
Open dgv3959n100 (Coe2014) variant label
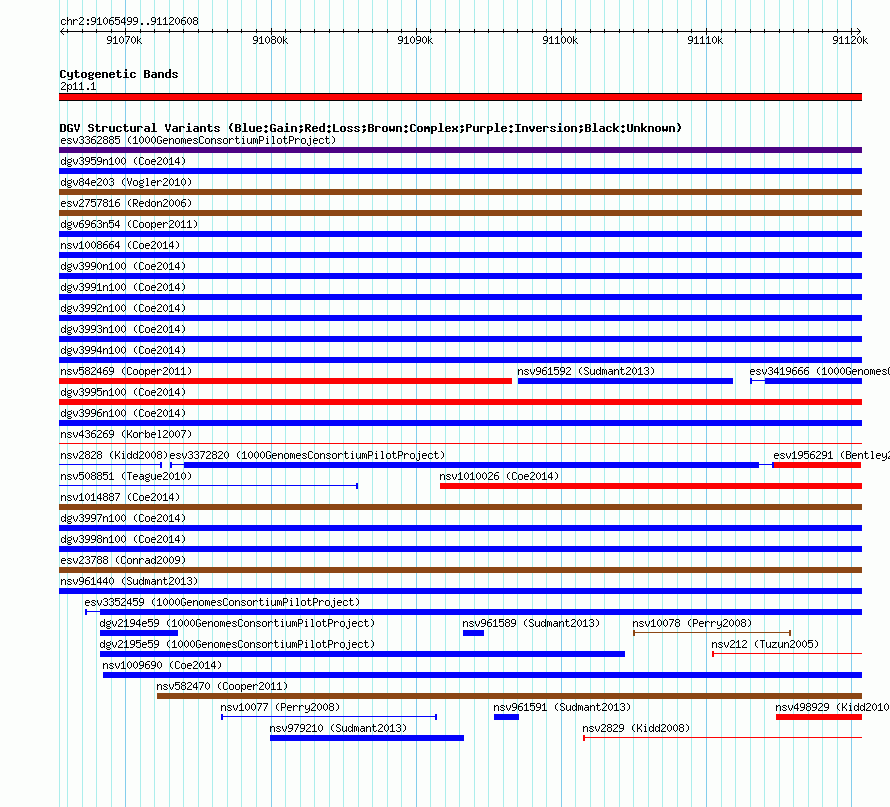click(x=123, y=161)
